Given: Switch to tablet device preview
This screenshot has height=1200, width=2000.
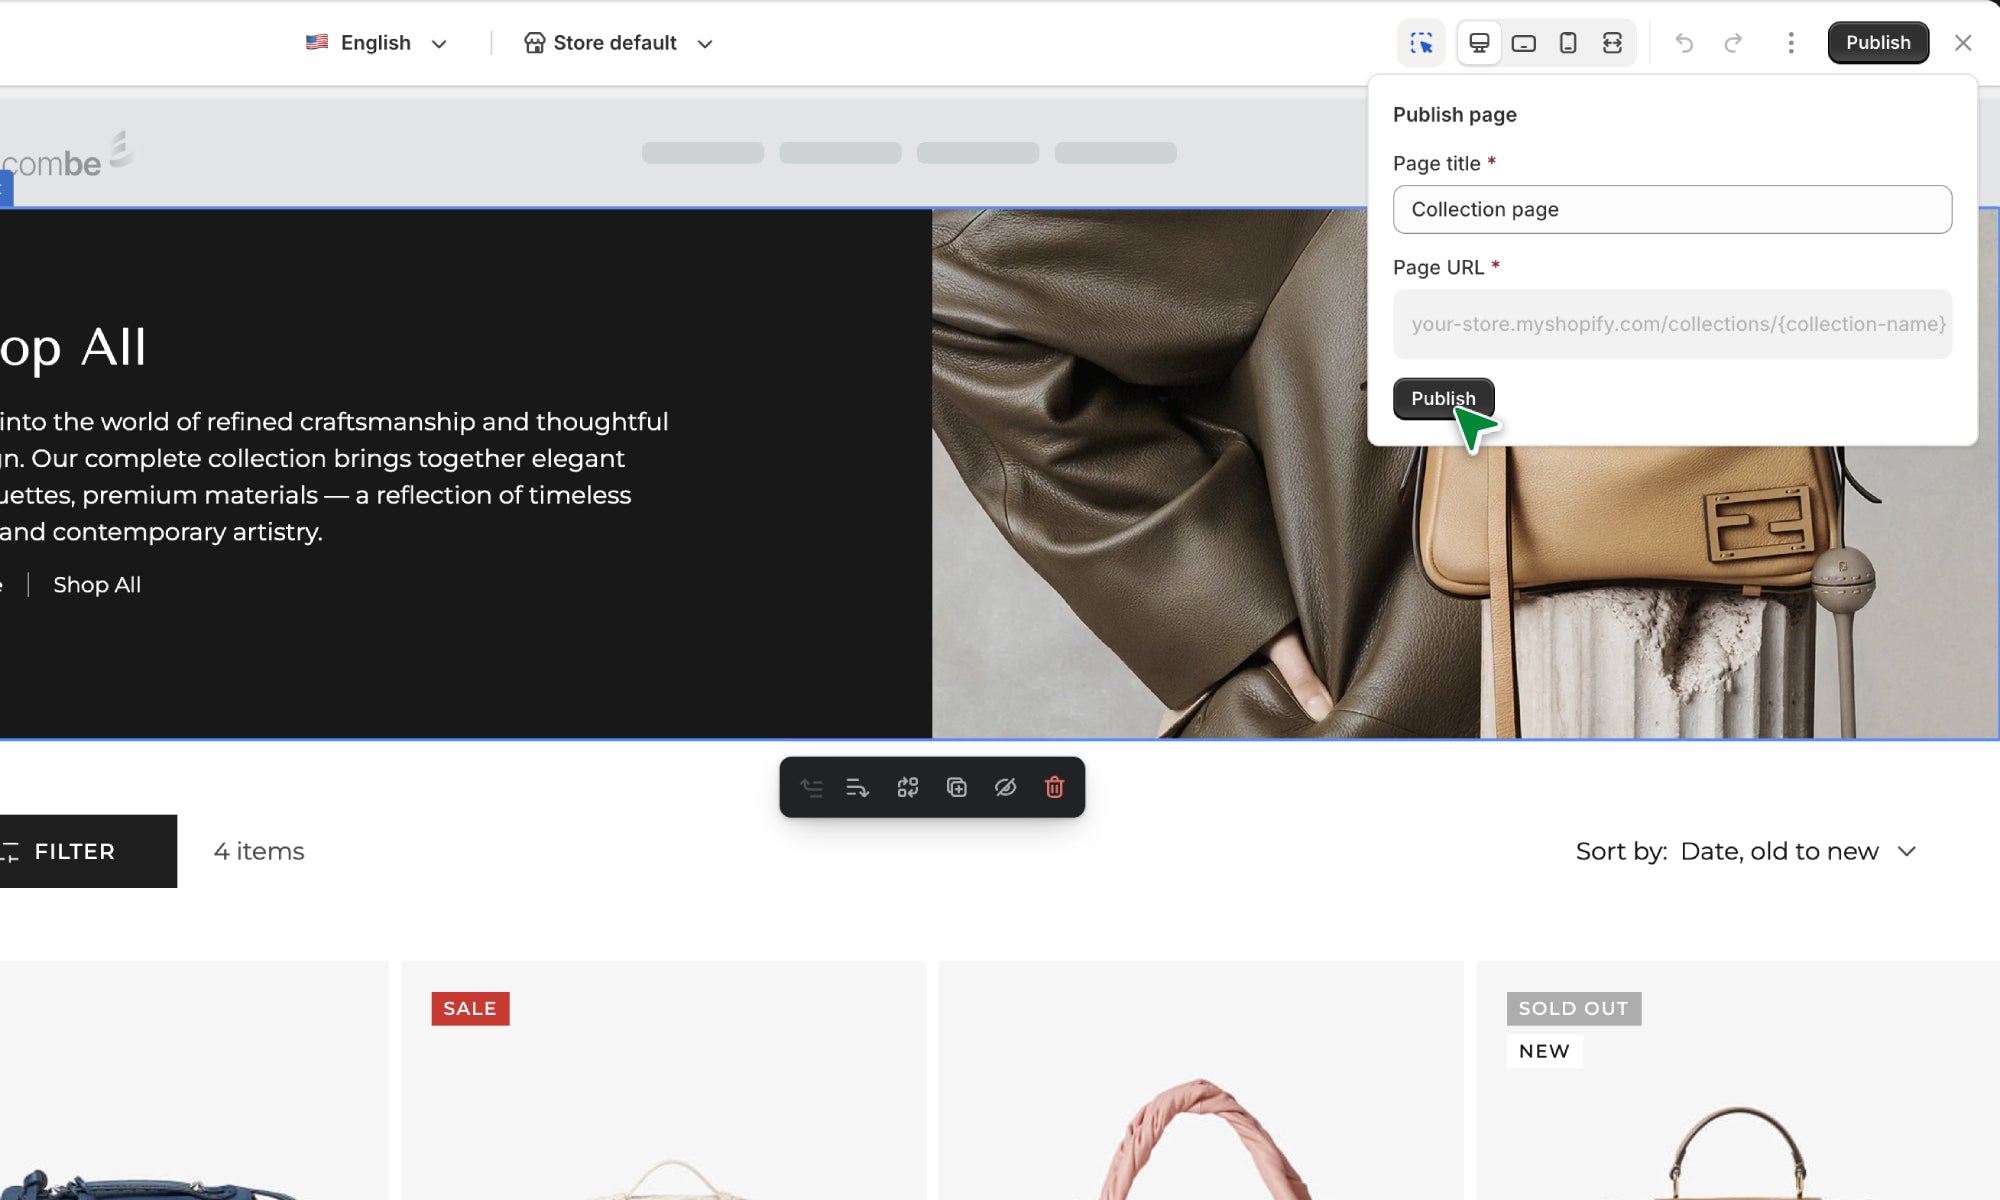Looking at the screenshot, I should point(1523,43).
